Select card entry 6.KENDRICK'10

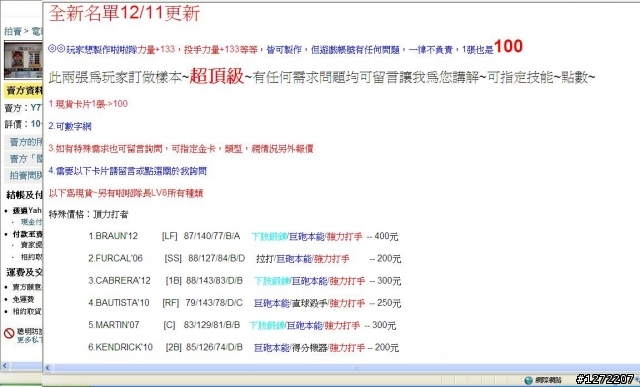pos(120,347)
